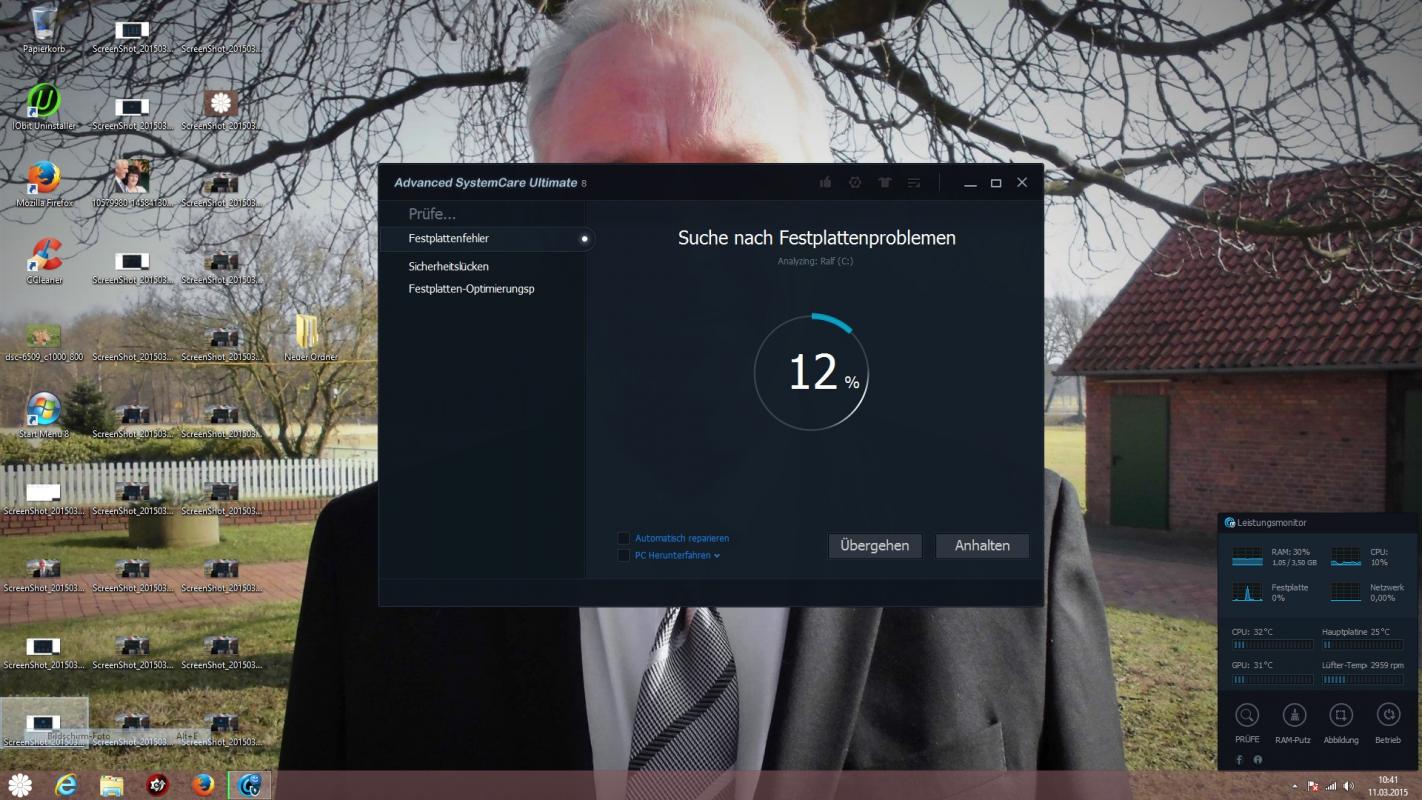Screen dimensions: 1422x800
Task: Select CCleaner desktop shortcut
Action: (x=44, y=261)
